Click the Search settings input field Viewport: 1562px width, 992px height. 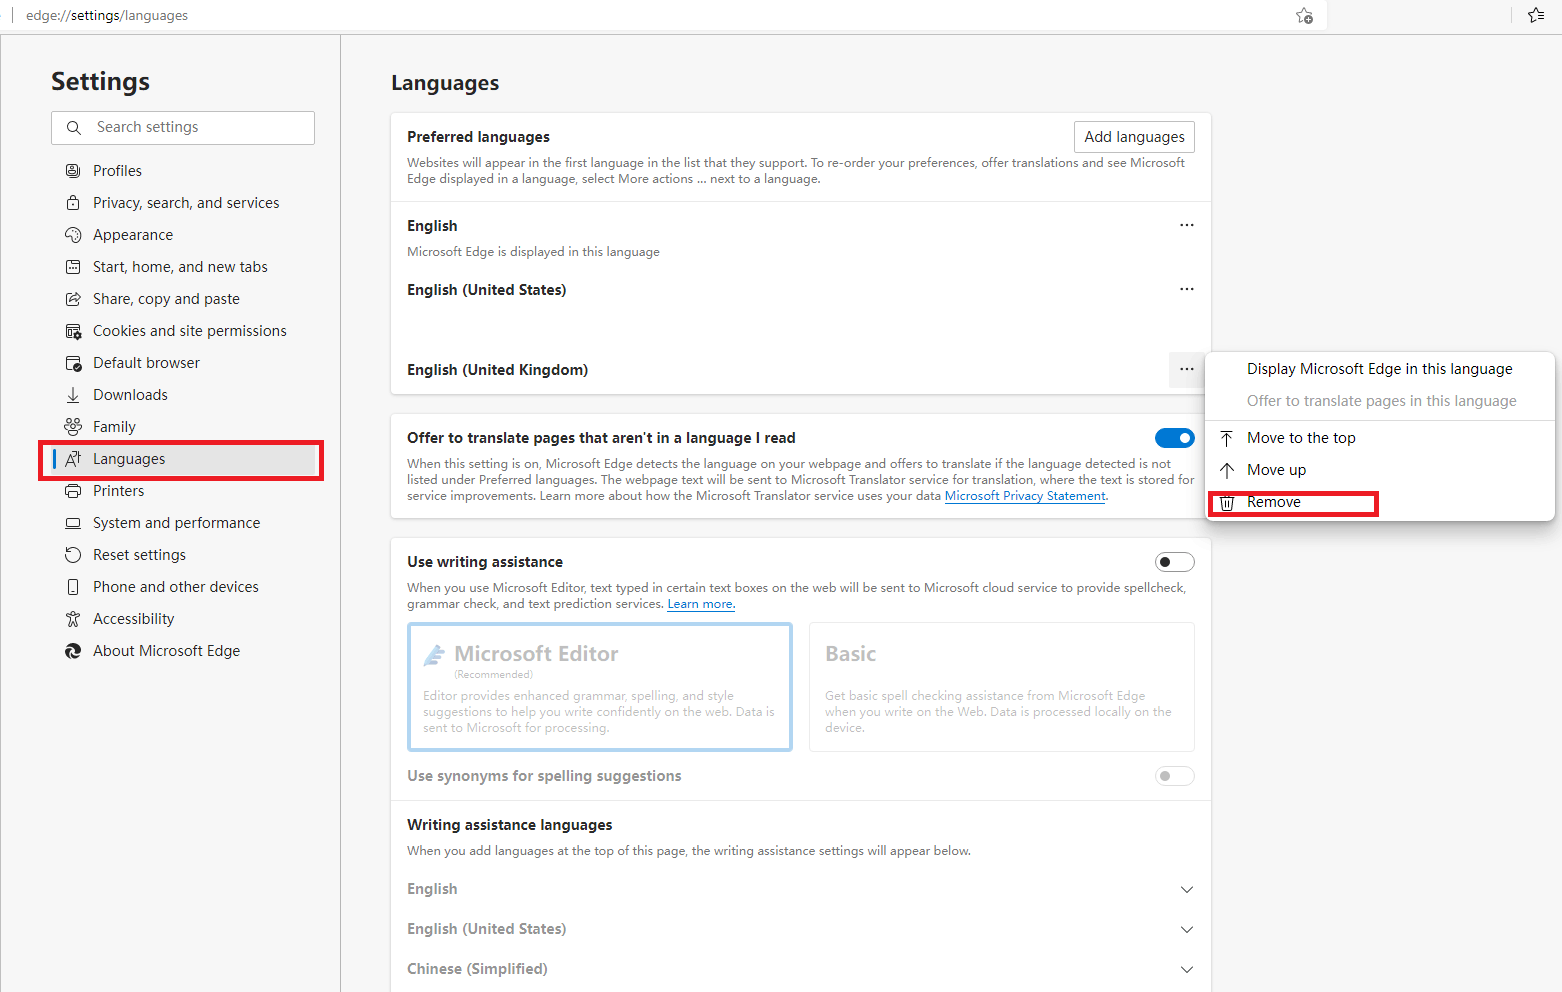183,128
